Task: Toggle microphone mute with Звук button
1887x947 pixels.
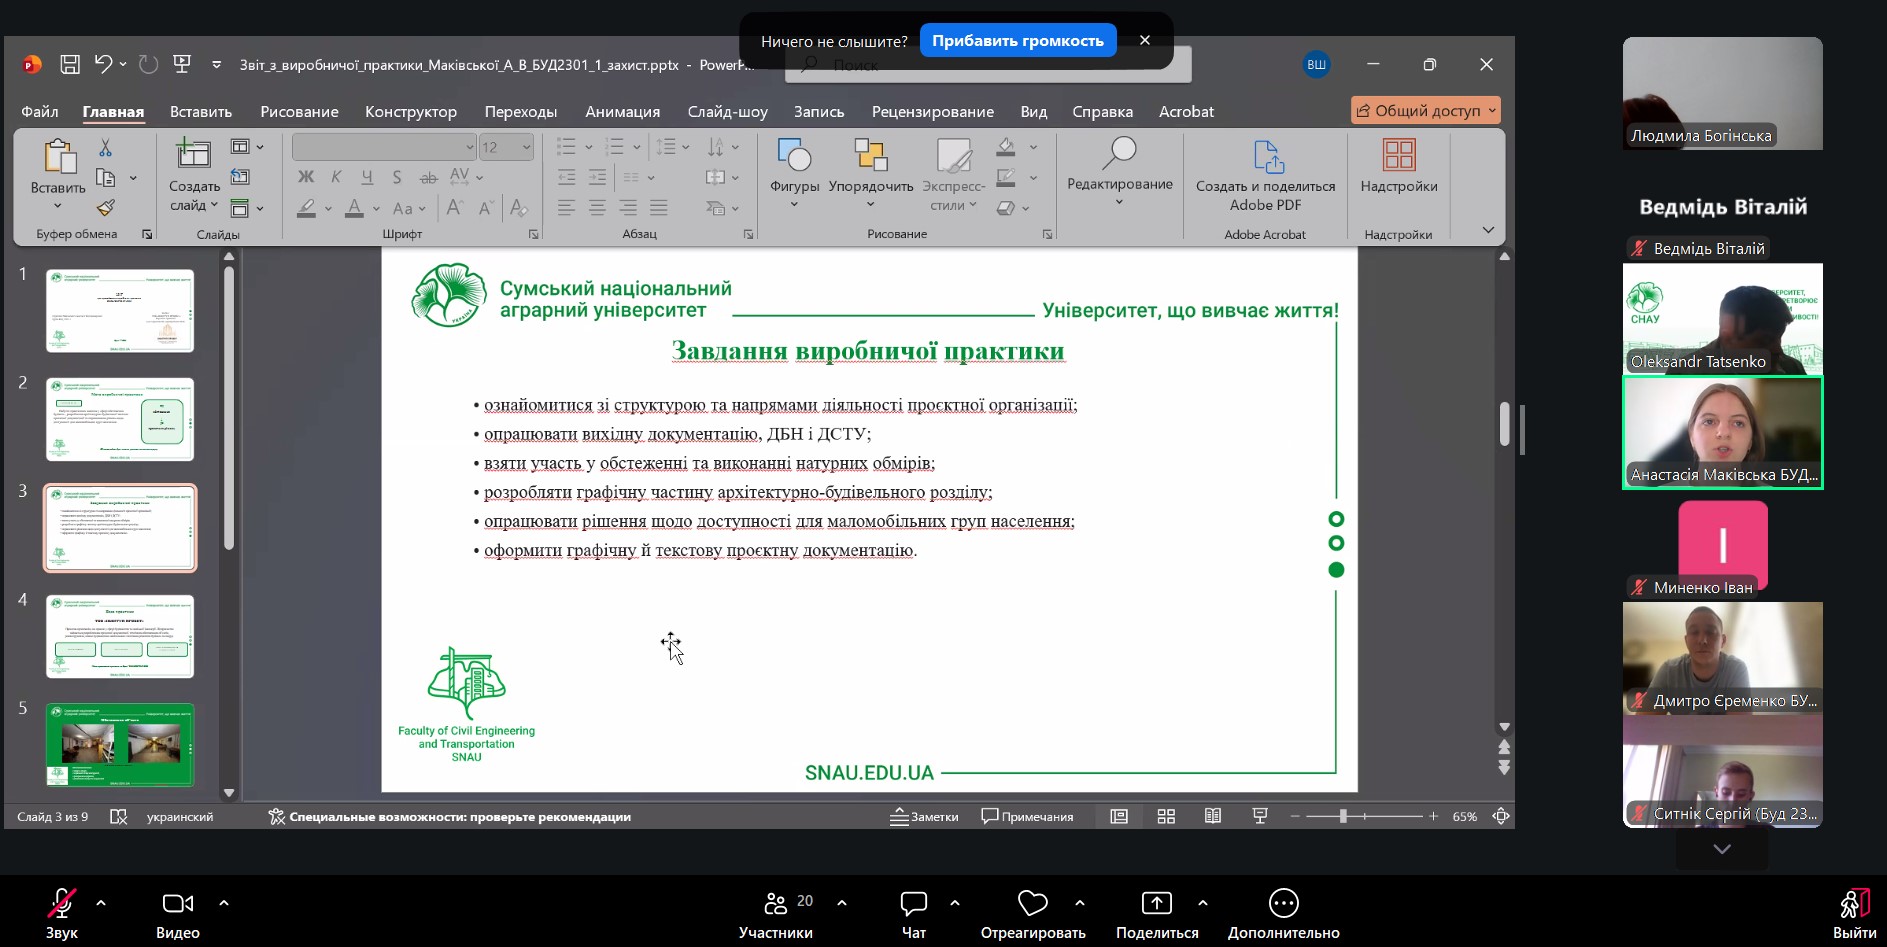Action: [61, 914]
